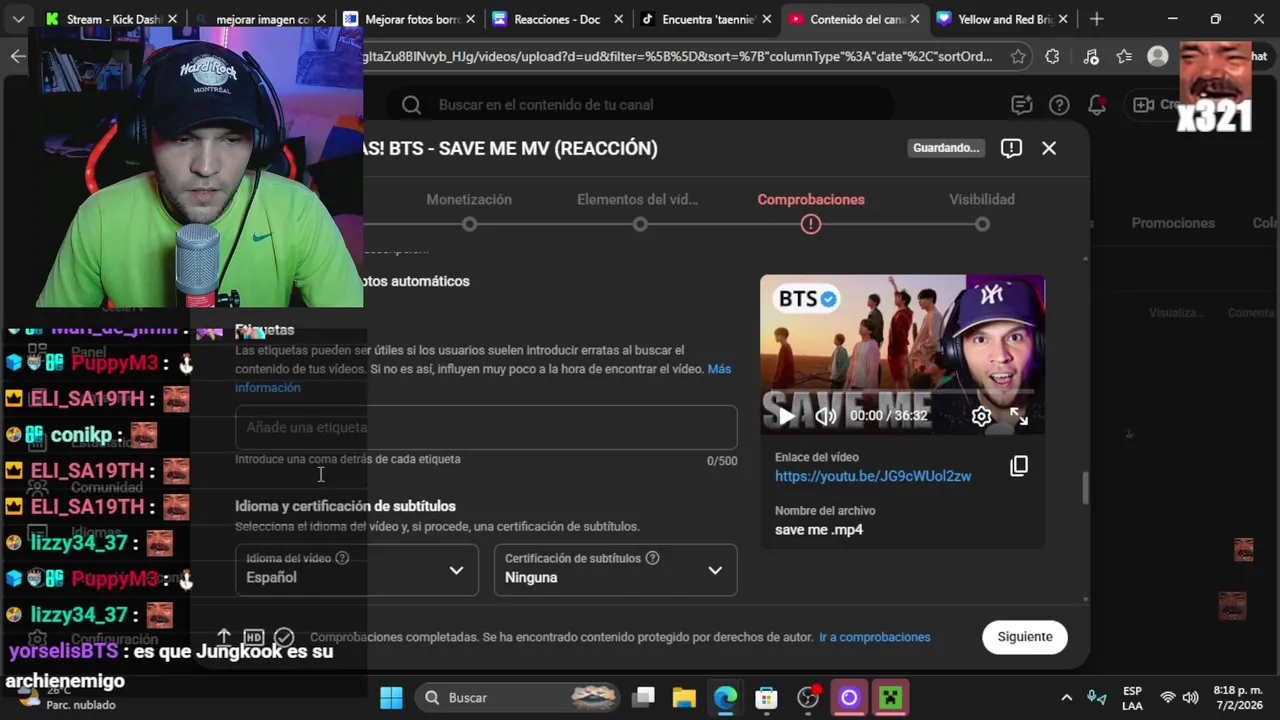
Task: Open the browser profile avatar
Action: [x=1158, y=57]
